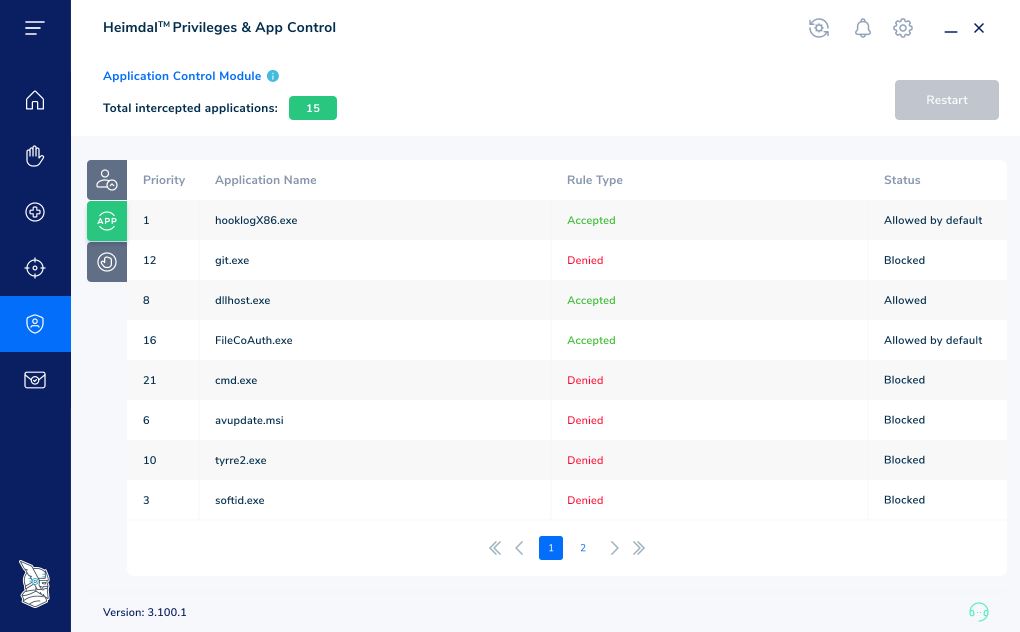The image size is (1020, 632).
Task: Open the notifications bell
Action: [x=863, y=28]
